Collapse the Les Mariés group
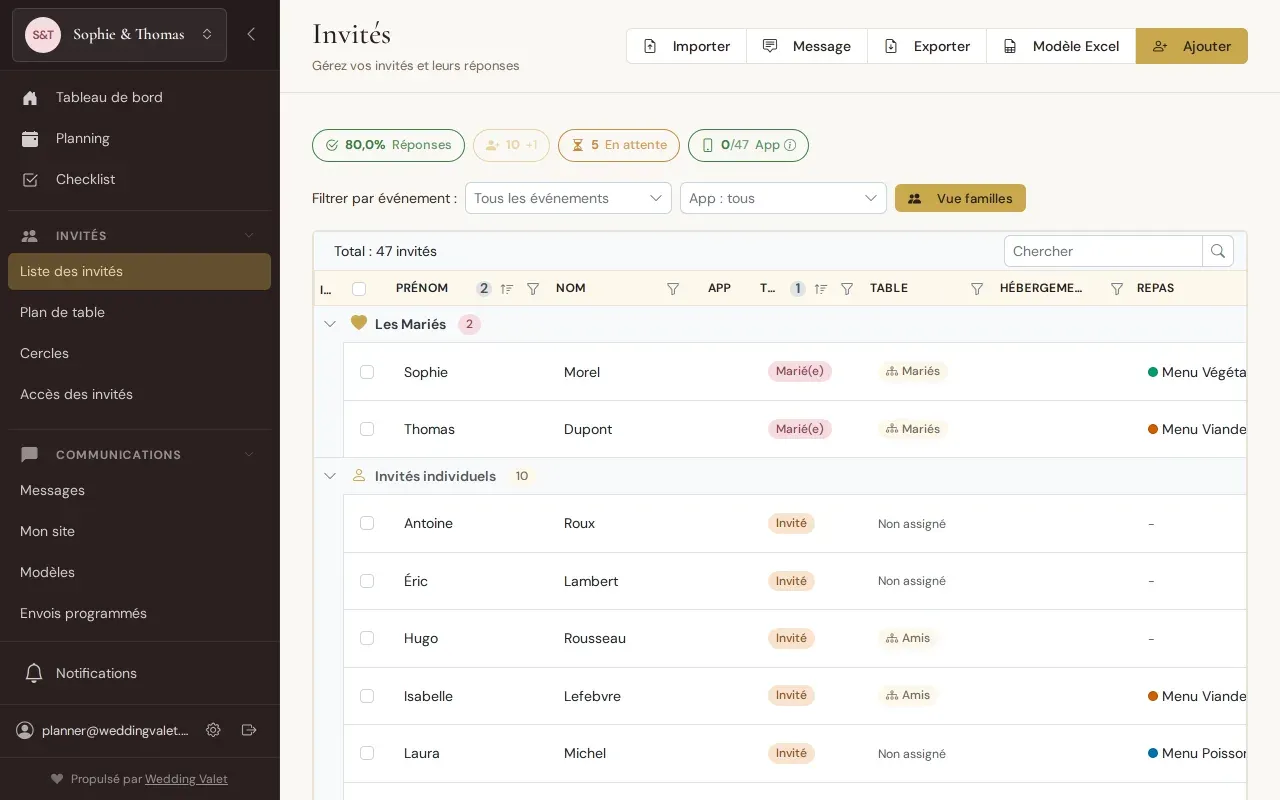 pos(330,324)
